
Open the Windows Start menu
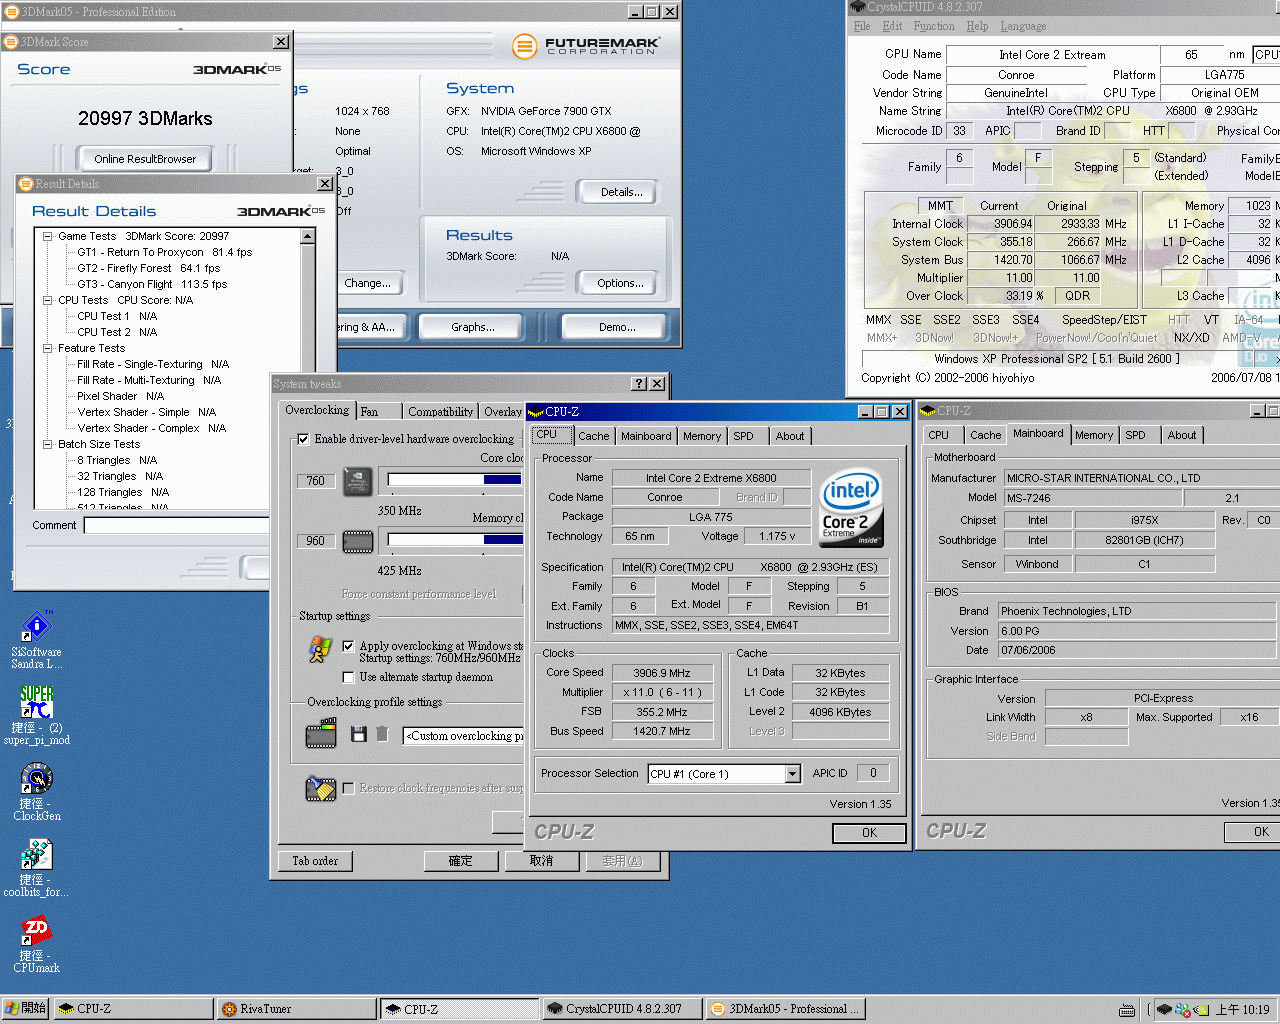(26, 1009)
